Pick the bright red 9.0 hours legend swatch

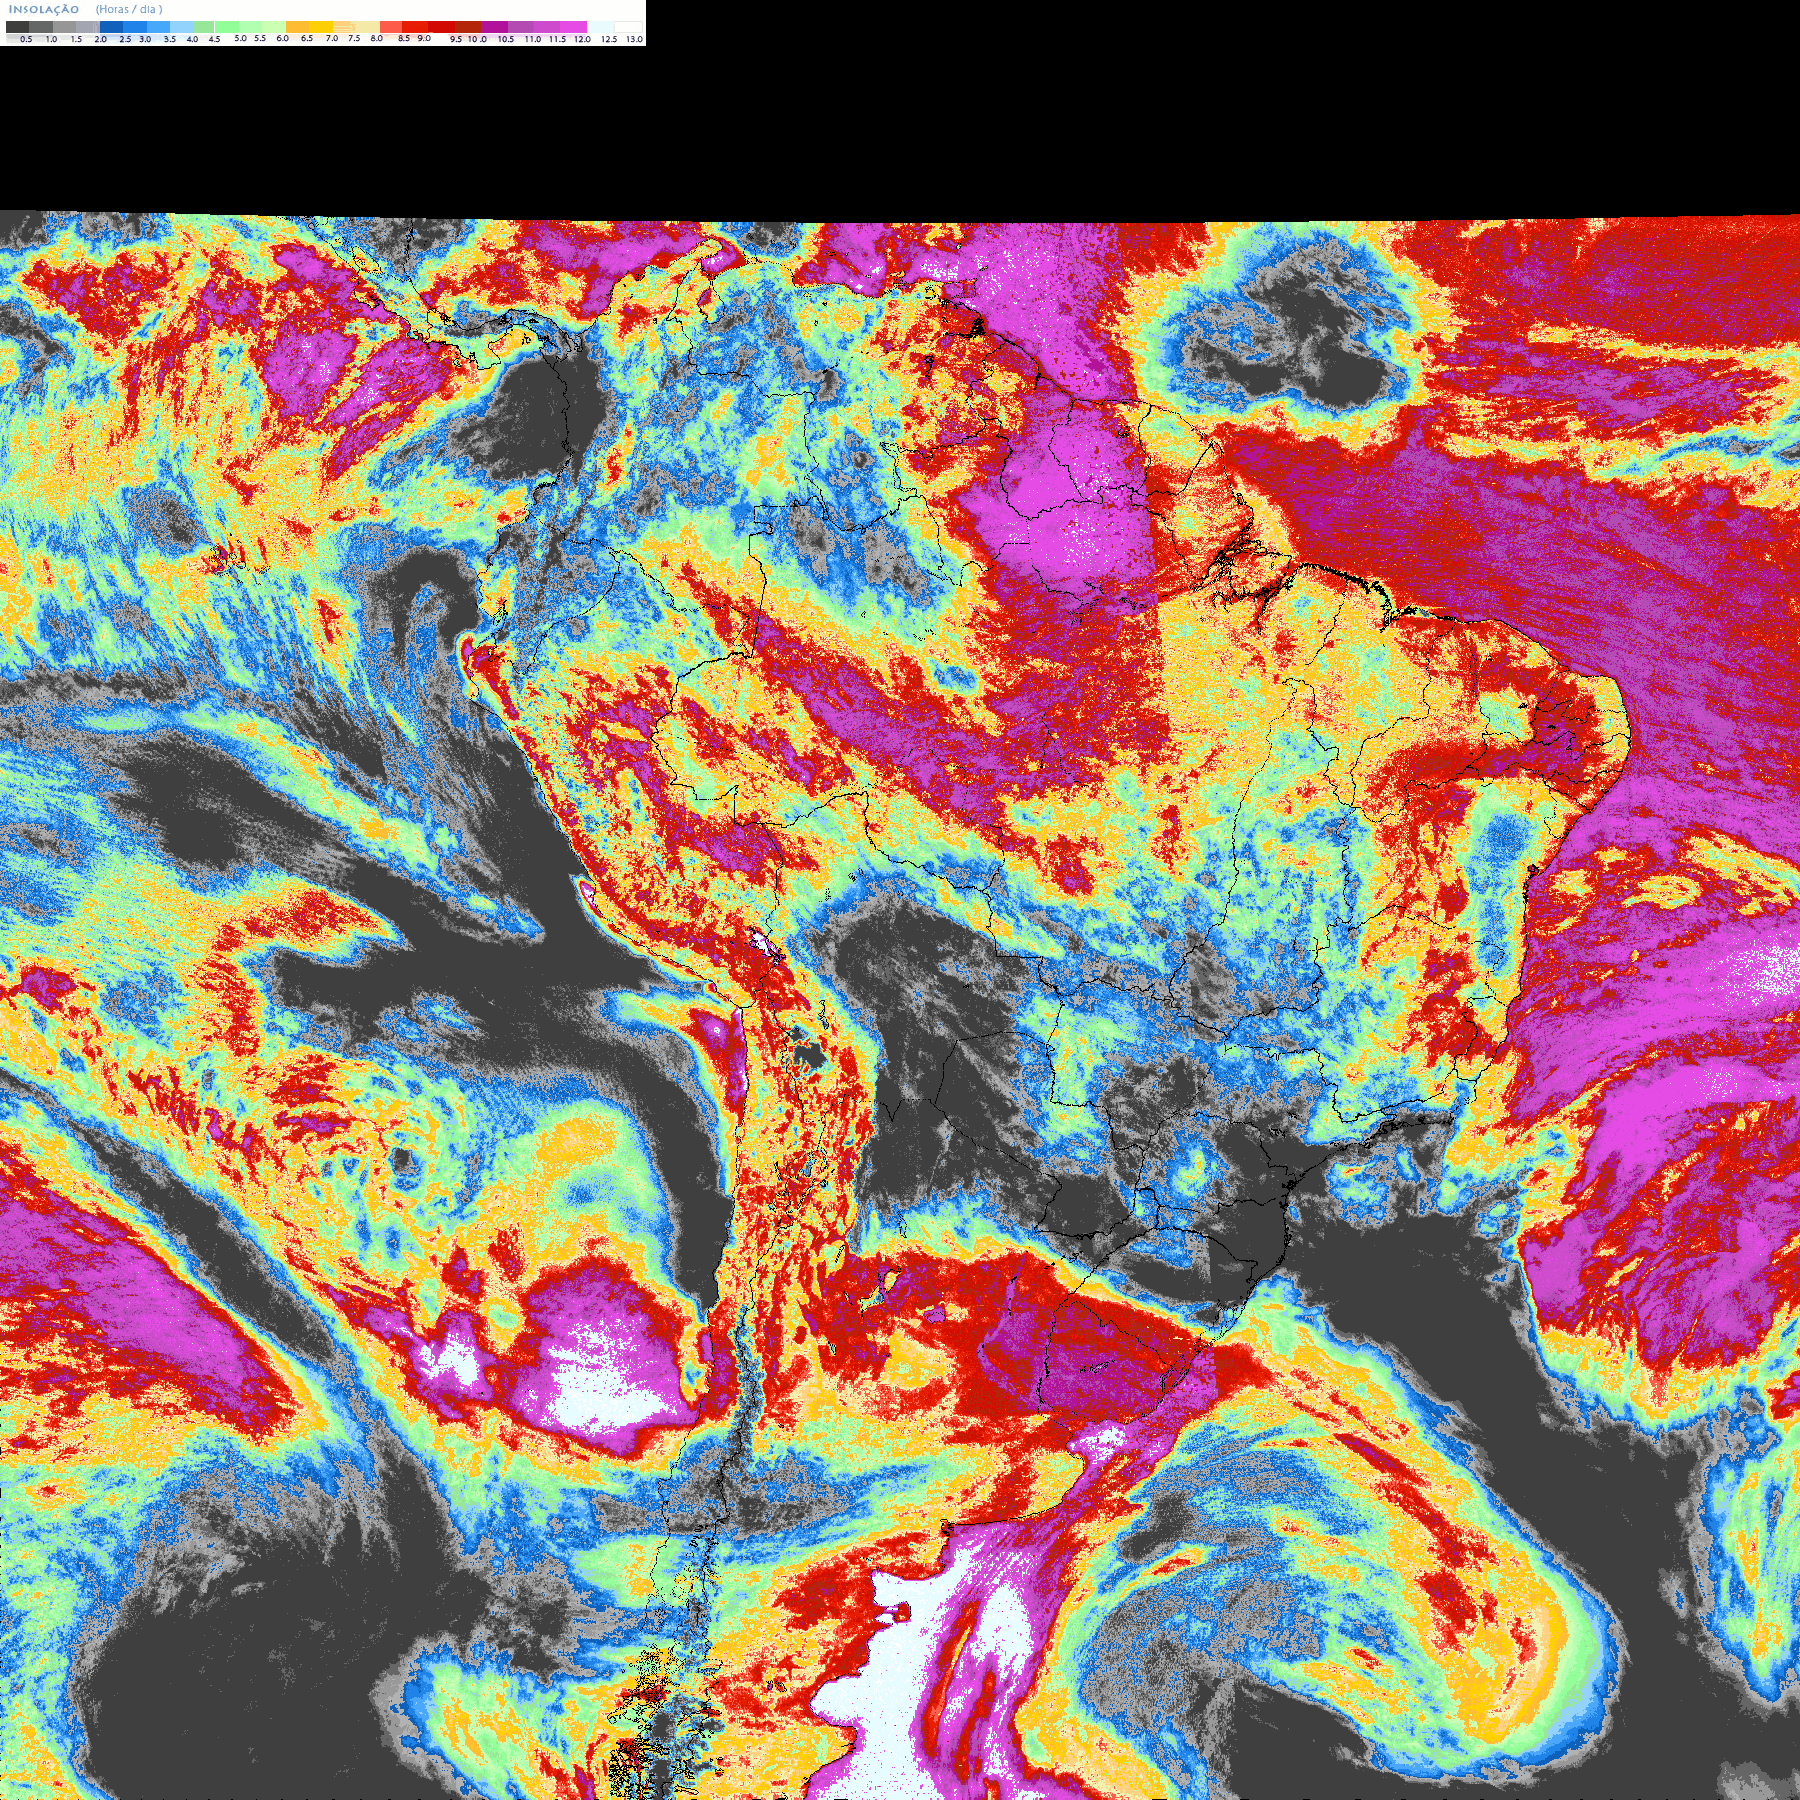[415, 27]
